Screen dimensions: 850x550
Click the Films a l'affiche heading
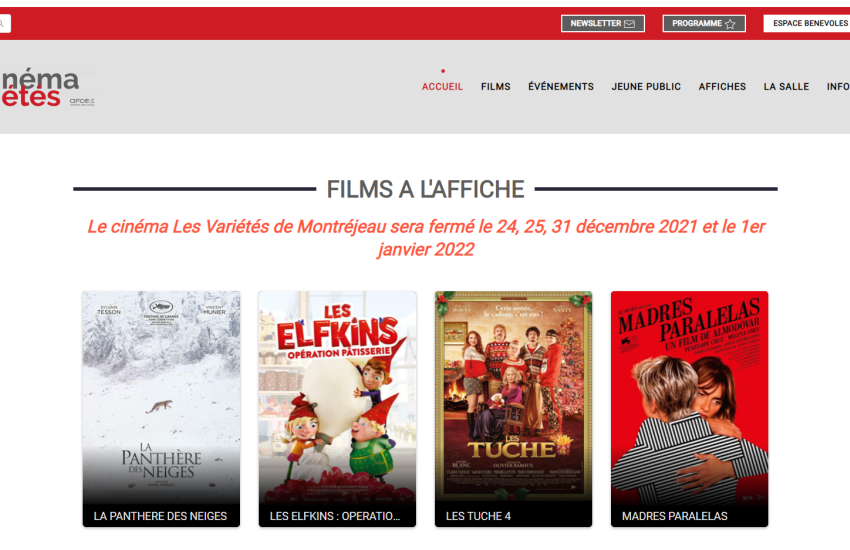coord(426,190)
